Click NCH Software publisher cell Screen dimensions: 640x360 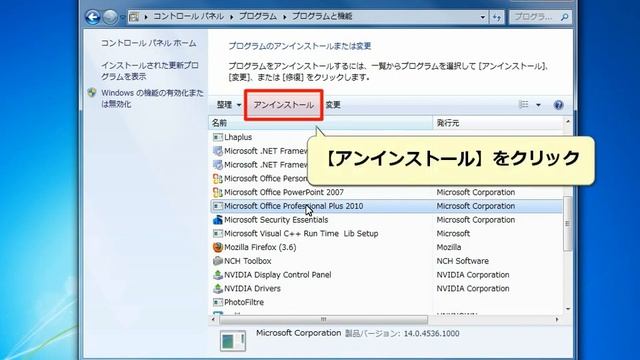(x=462, y=261)
